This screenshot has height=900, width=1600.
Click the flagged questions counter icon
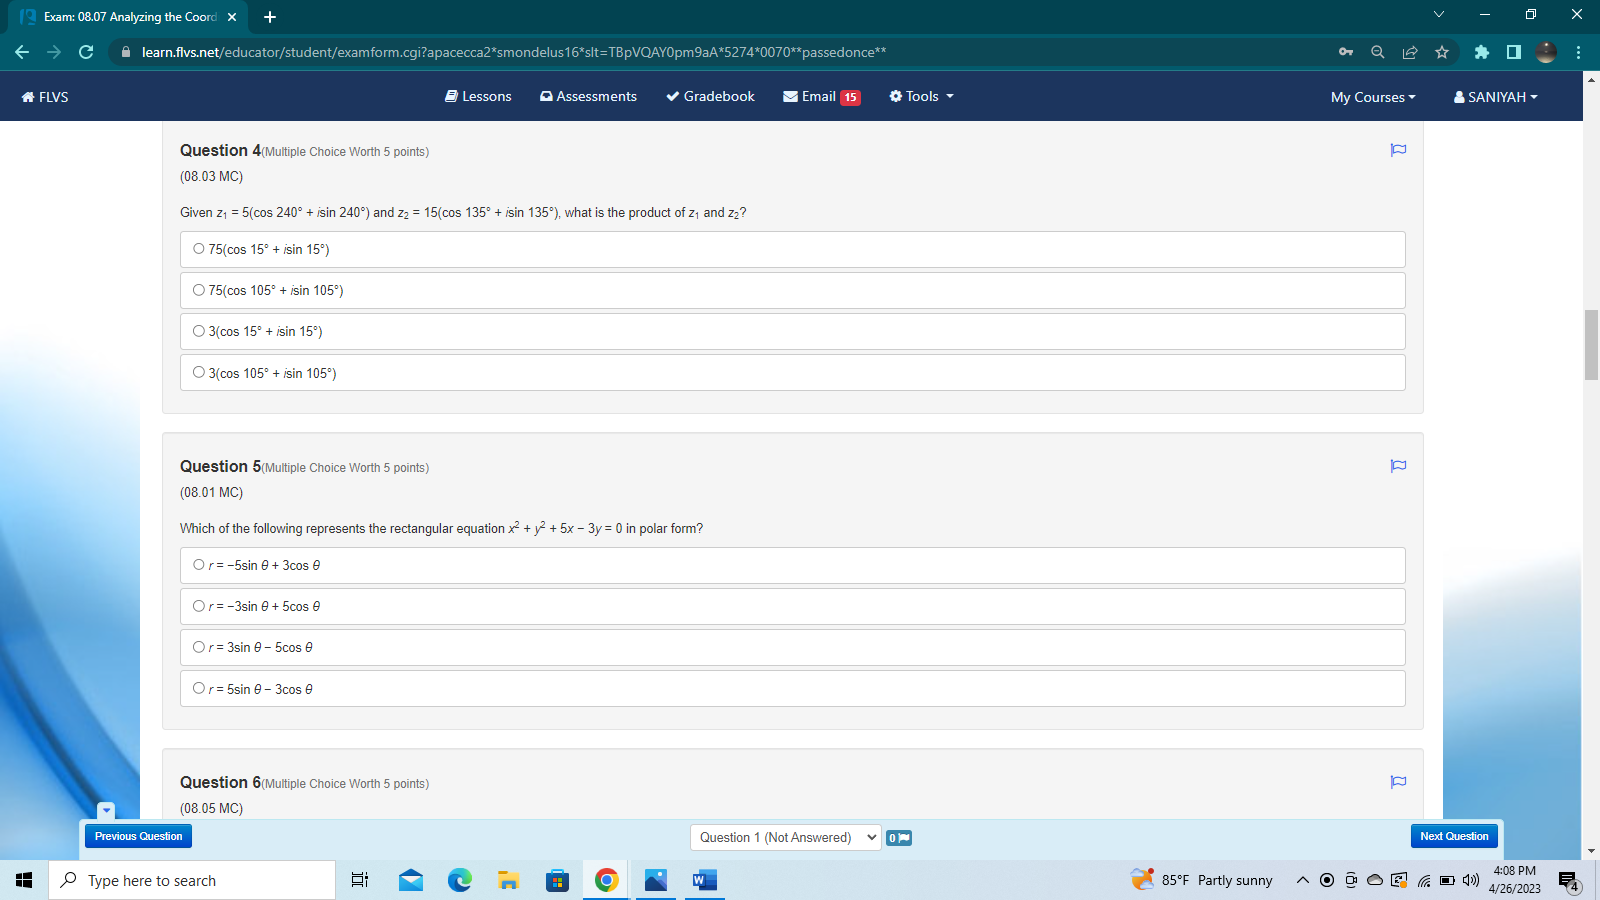point(899,838)
